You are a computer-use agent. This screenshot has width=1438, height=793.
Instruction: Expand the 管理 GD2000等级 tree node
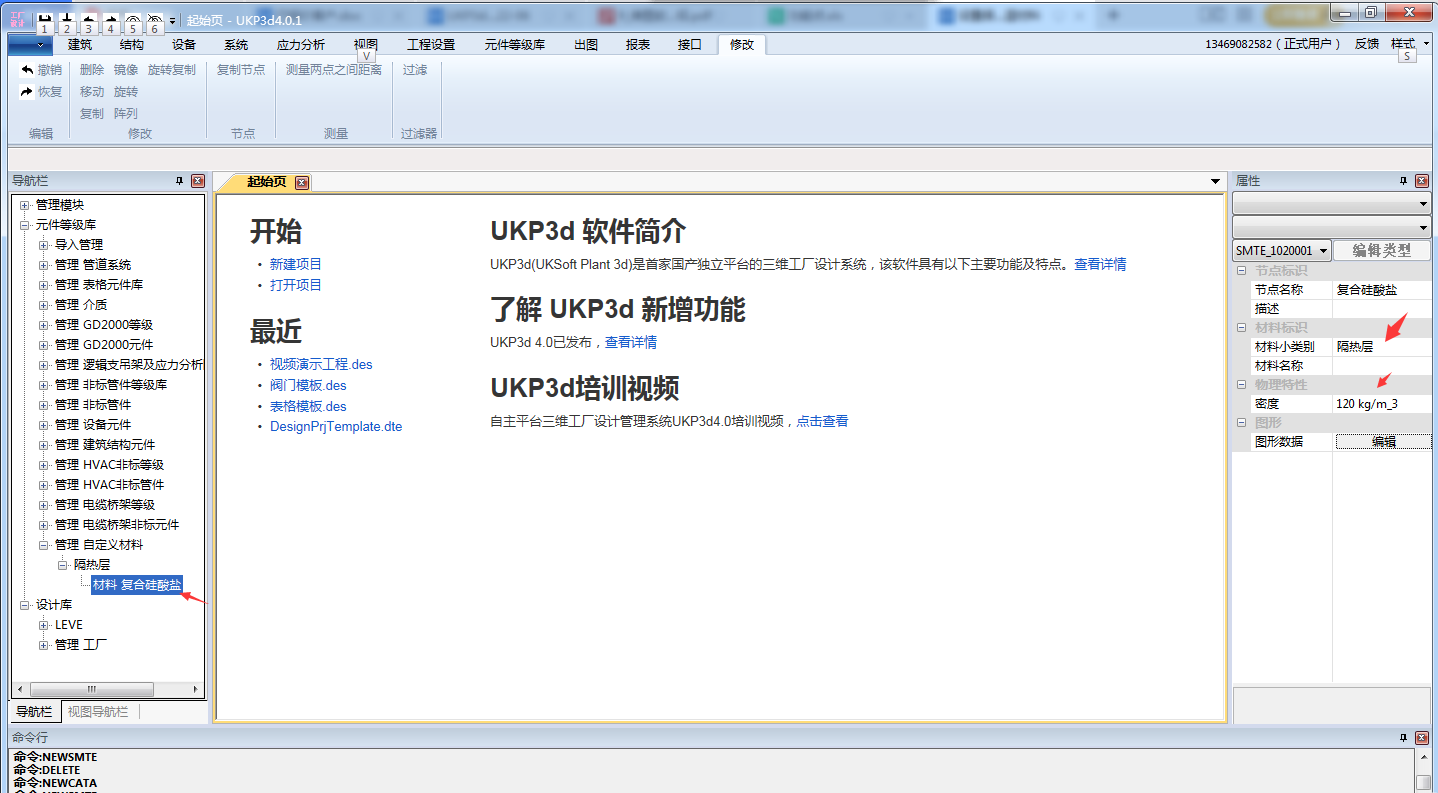click(x=43, y=325)
